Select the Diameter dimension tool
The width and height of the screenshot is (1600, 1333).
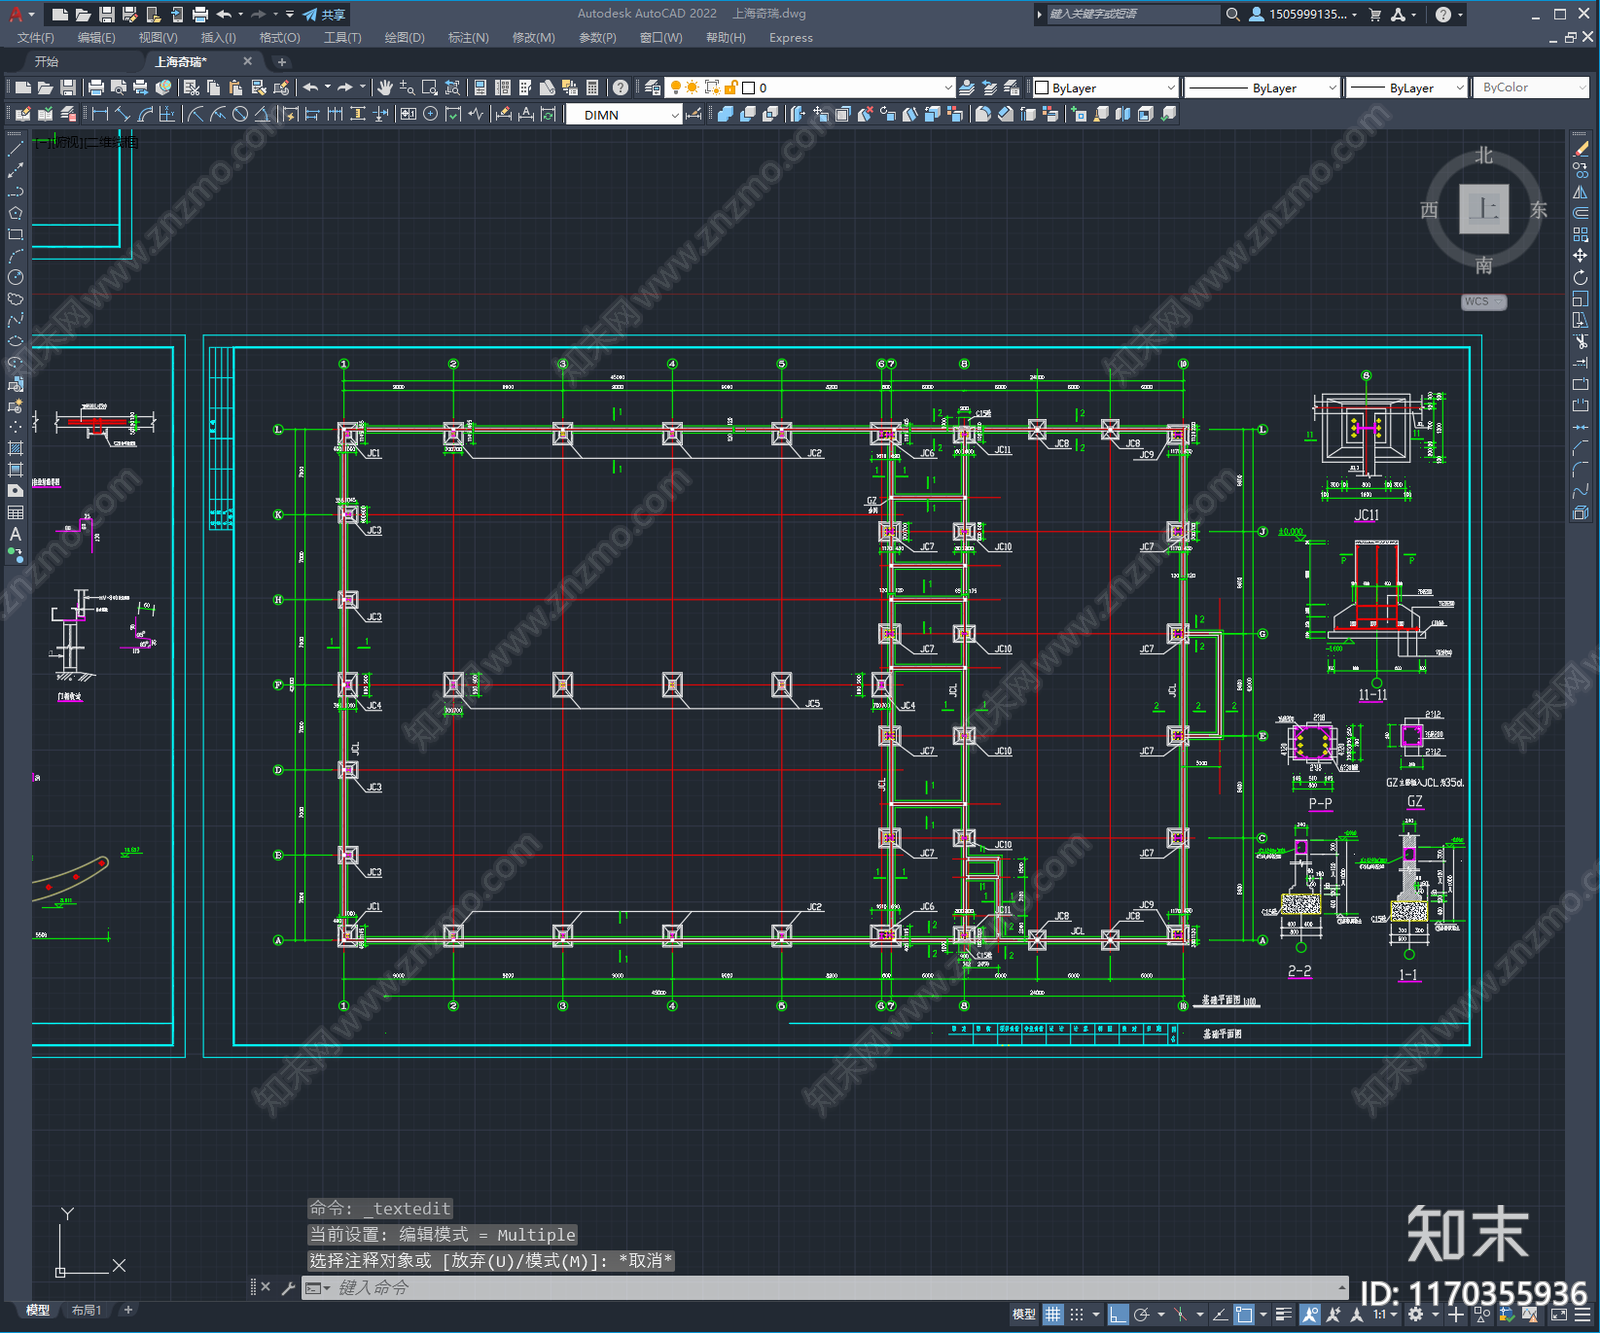point(240,114)
